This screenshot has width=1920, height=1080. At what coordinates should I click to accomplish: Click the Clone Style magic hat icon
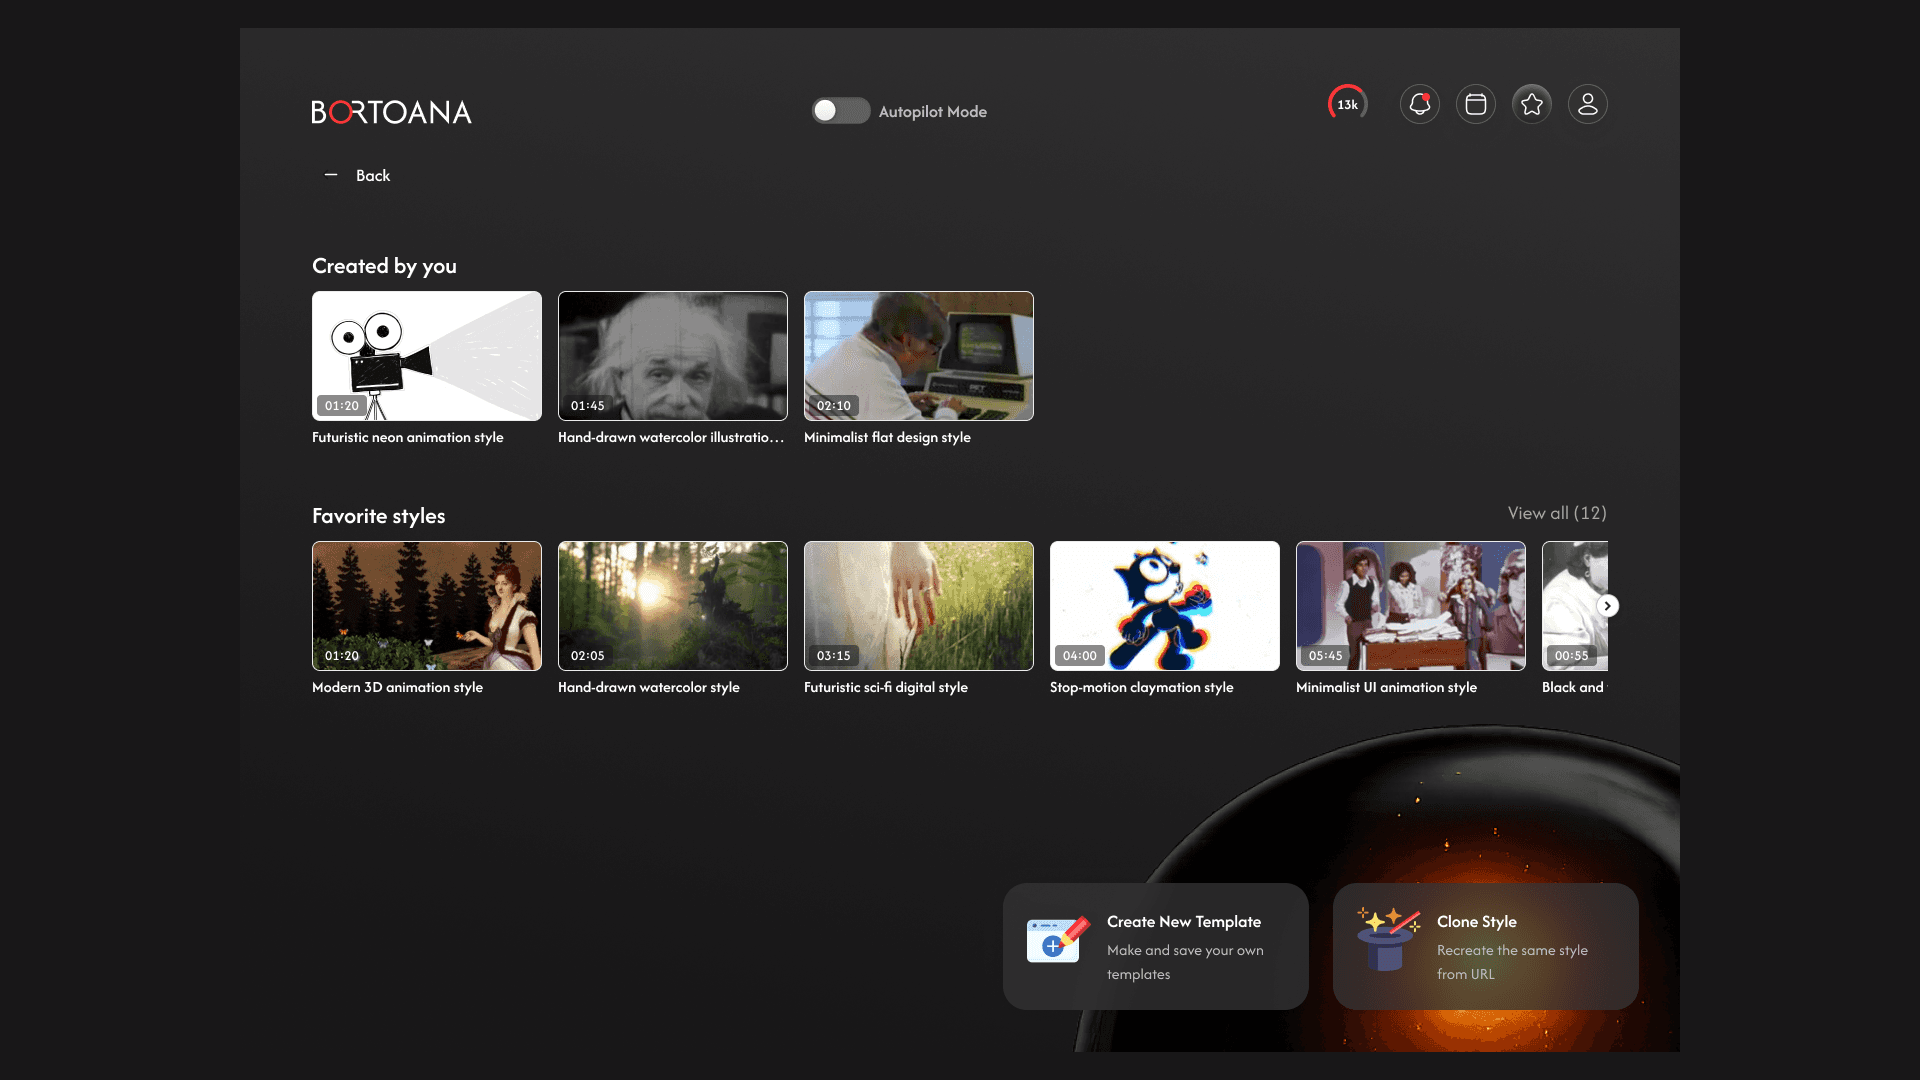(x=1387, y=938)
